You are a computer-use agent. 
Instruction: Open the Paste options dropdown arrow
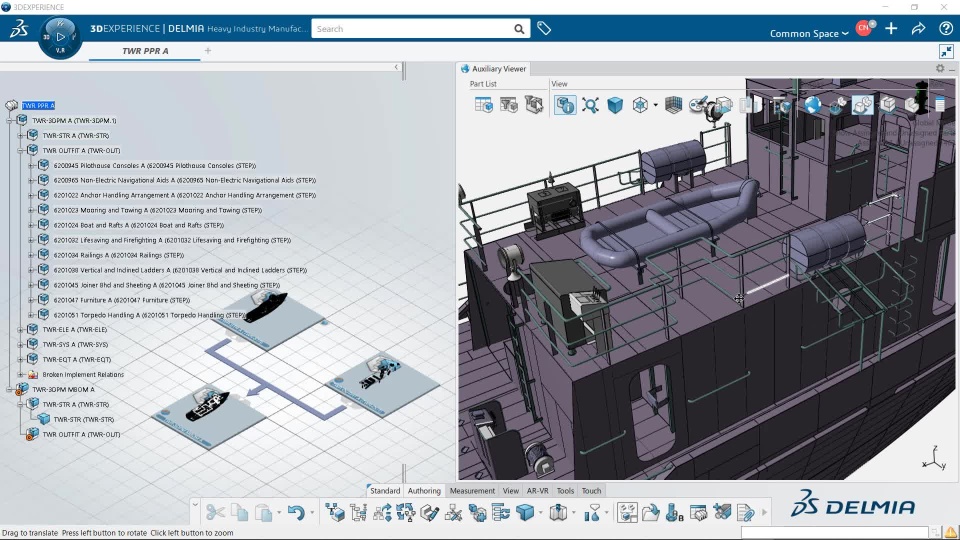[x=279, y=512]
